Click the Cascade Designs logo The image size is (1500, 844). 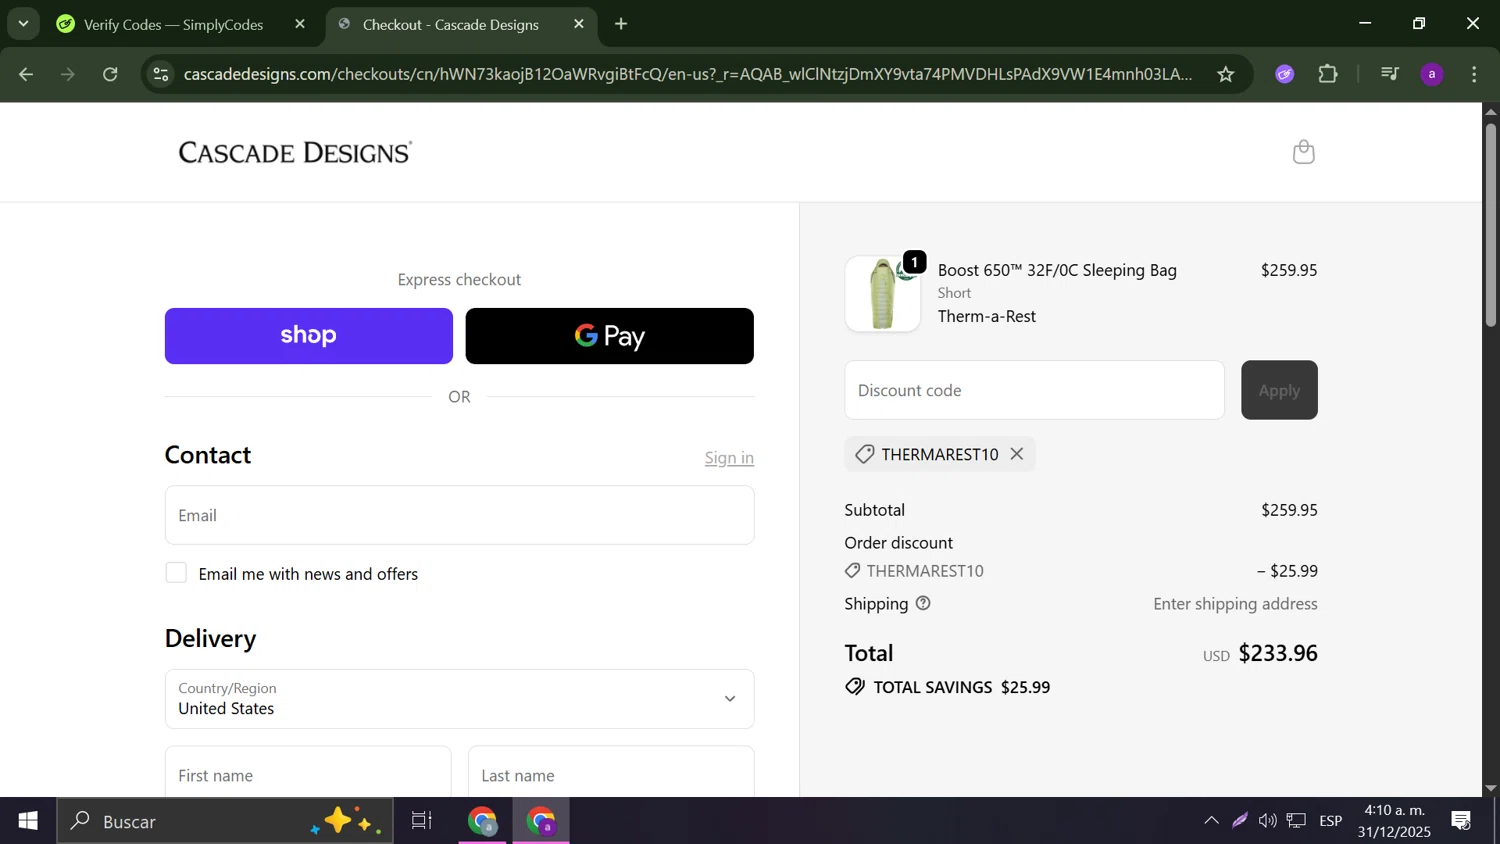coord(295,152)
